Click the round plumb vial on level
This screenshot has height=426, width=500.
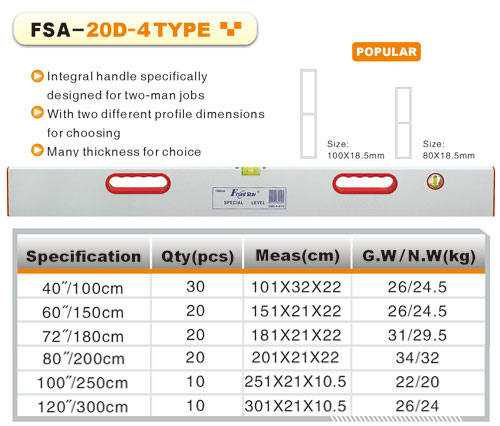(435, 181)
